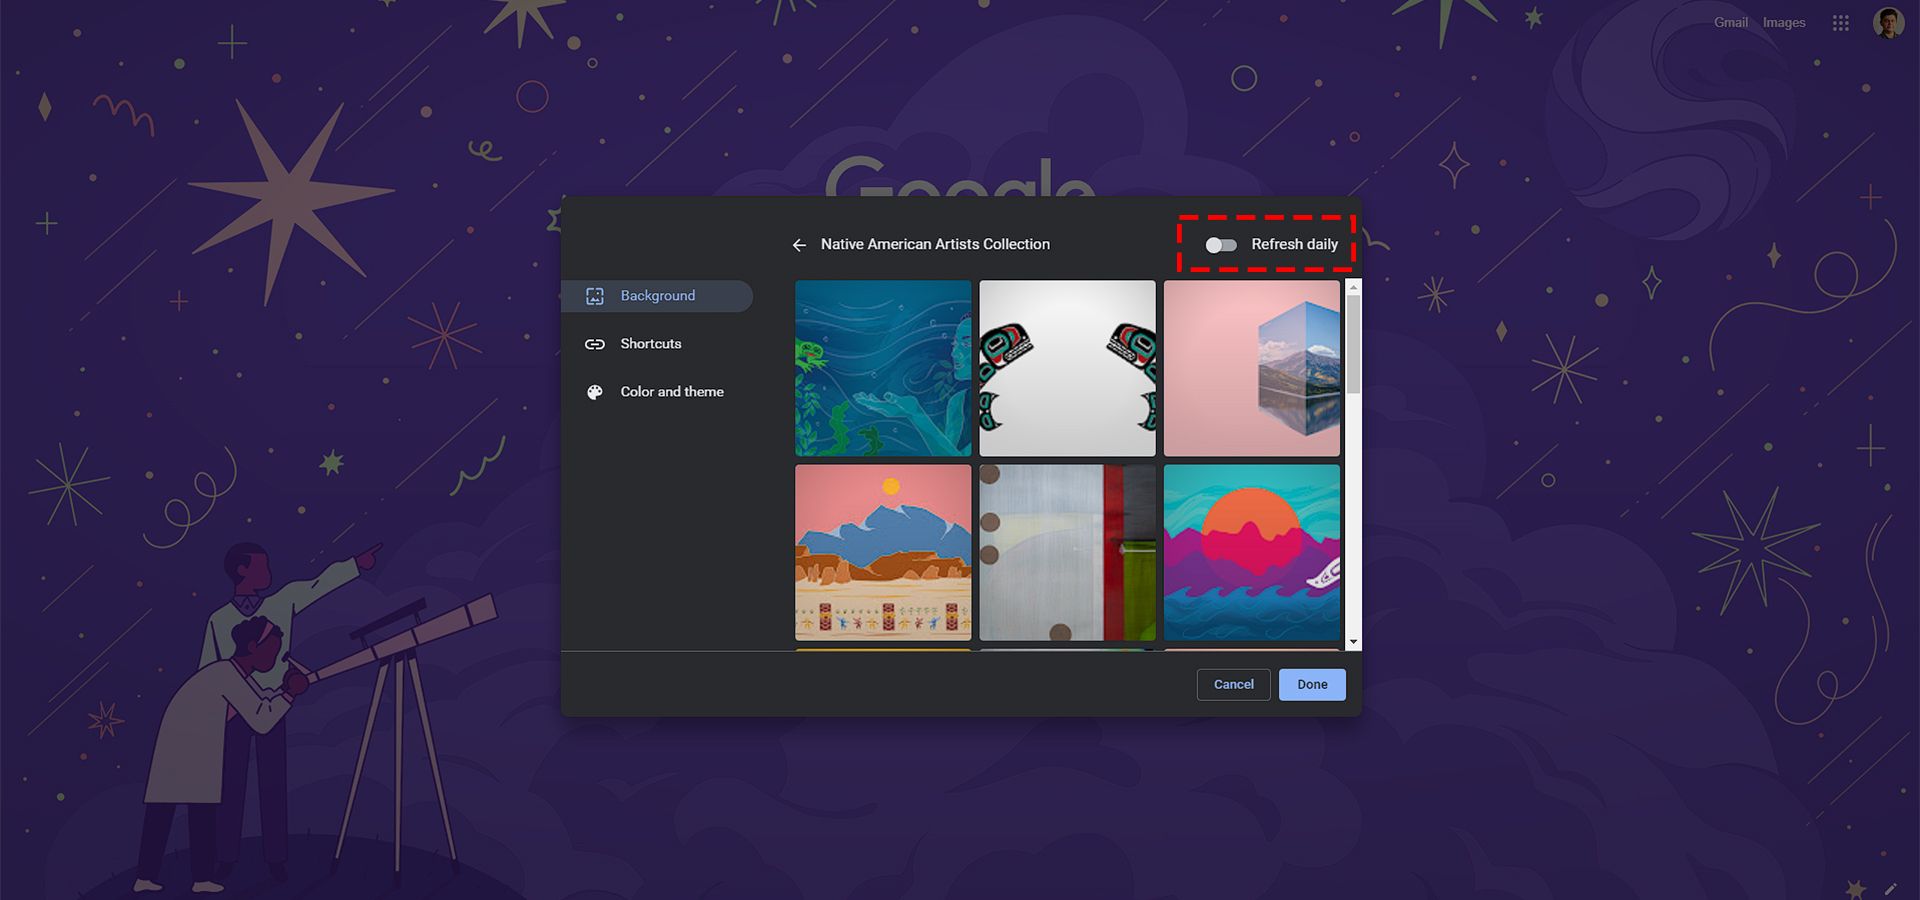
Task: Switch to the Color and theme section
Action: pos(671,392)
